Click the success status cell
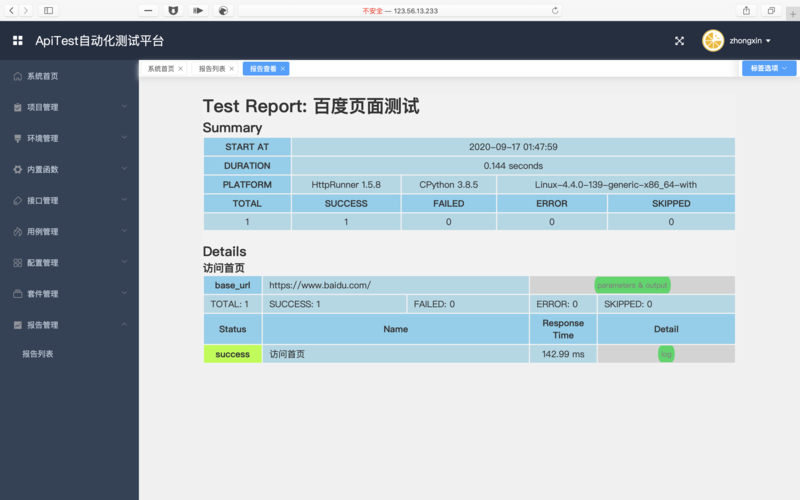800x500 pixels. tap(233, 354)
